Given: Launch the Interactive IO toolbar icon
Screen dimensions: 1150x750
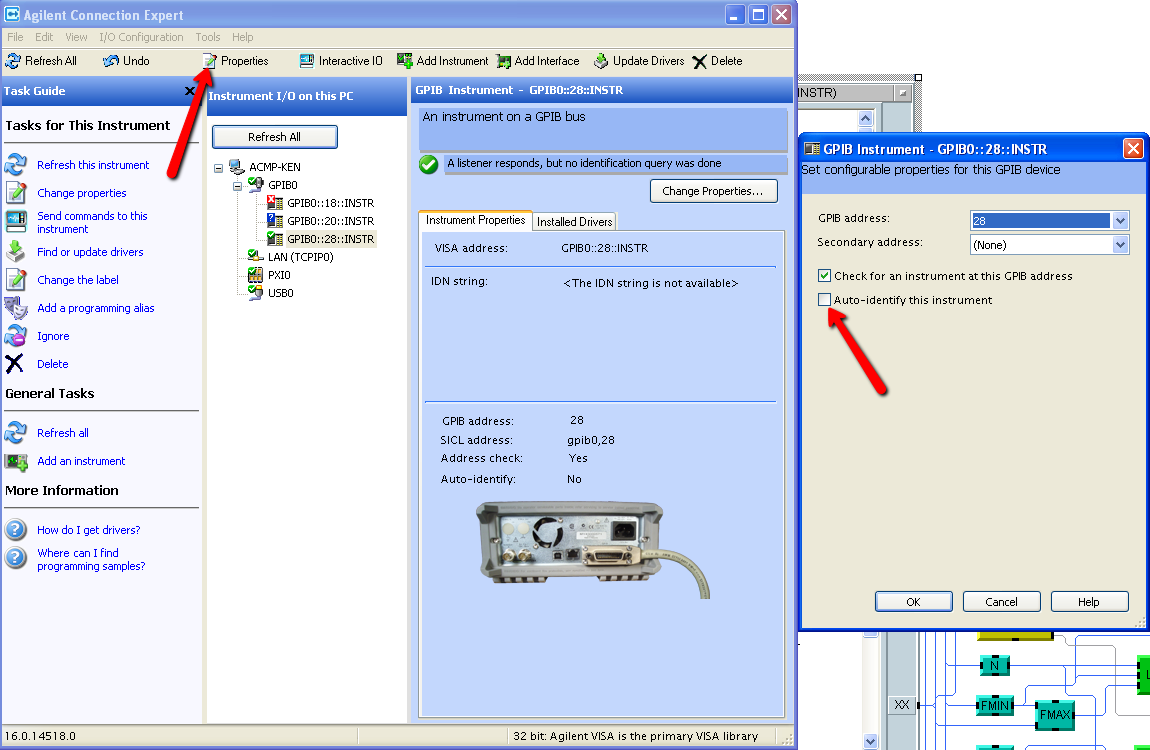Looking at the screenshot, I should [307, 61].
